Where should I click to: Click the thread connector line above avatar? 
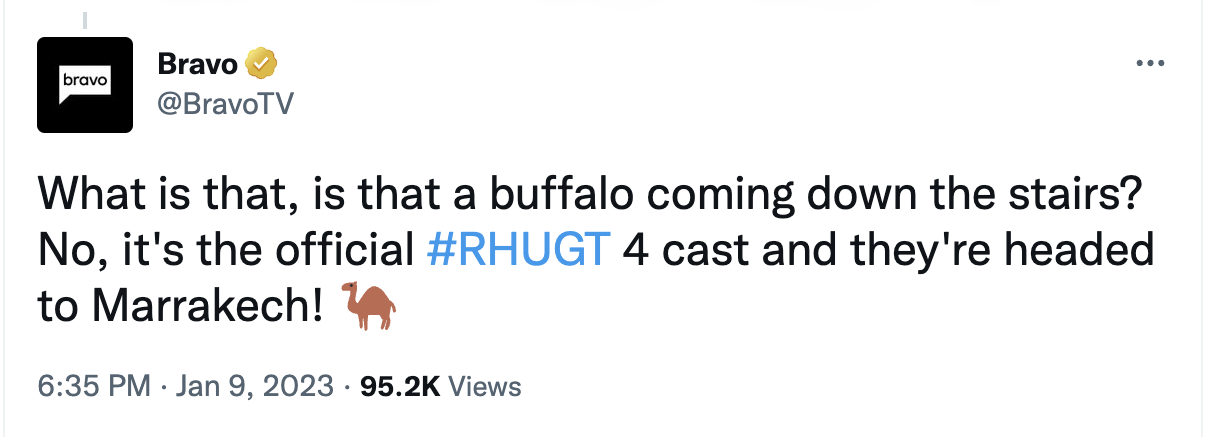(x=85, y=17)
